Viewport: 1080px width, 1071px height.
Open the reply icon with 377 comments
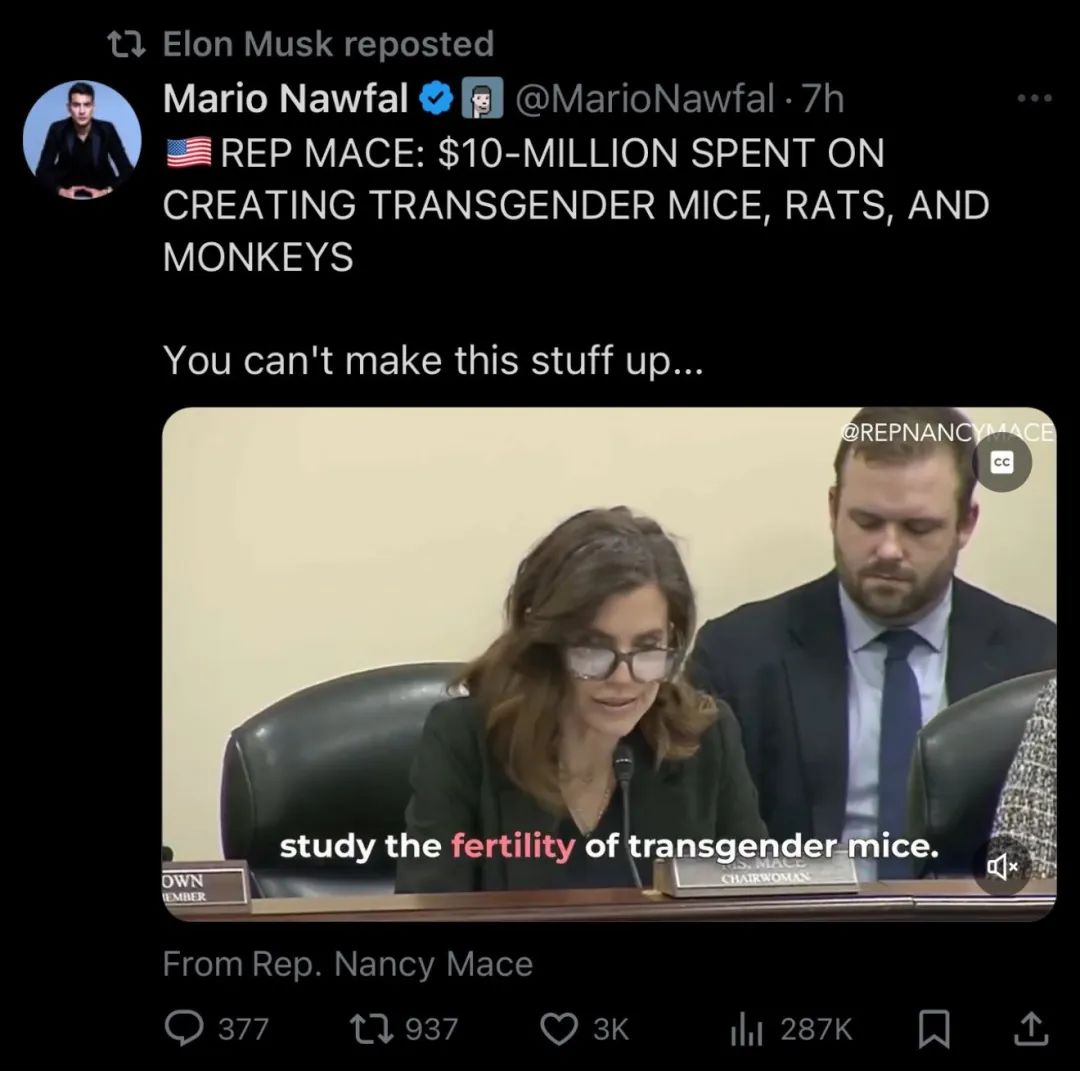pyautogui.click(x=185, y=1028)
